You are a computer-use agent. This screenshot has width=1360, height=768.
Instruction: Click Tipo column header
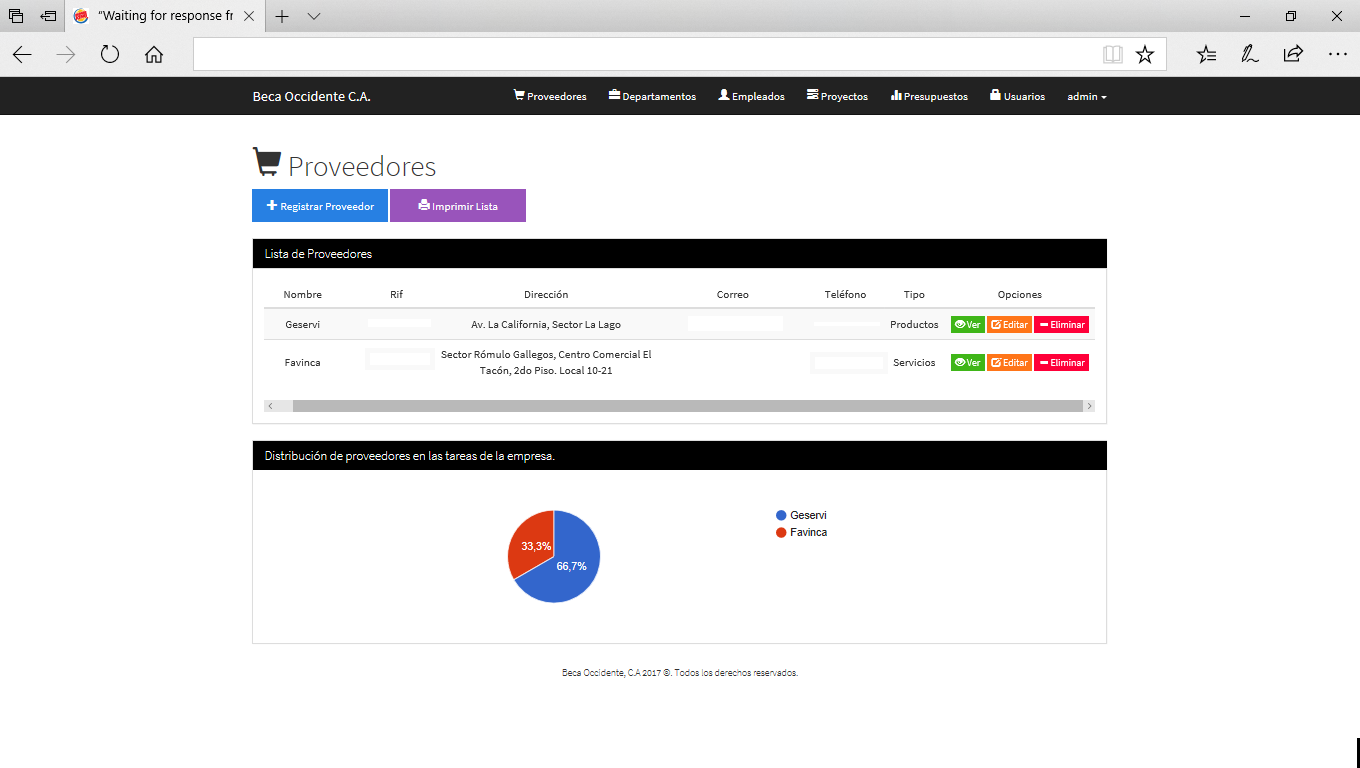pyautogui.click(x=914, y=295)
